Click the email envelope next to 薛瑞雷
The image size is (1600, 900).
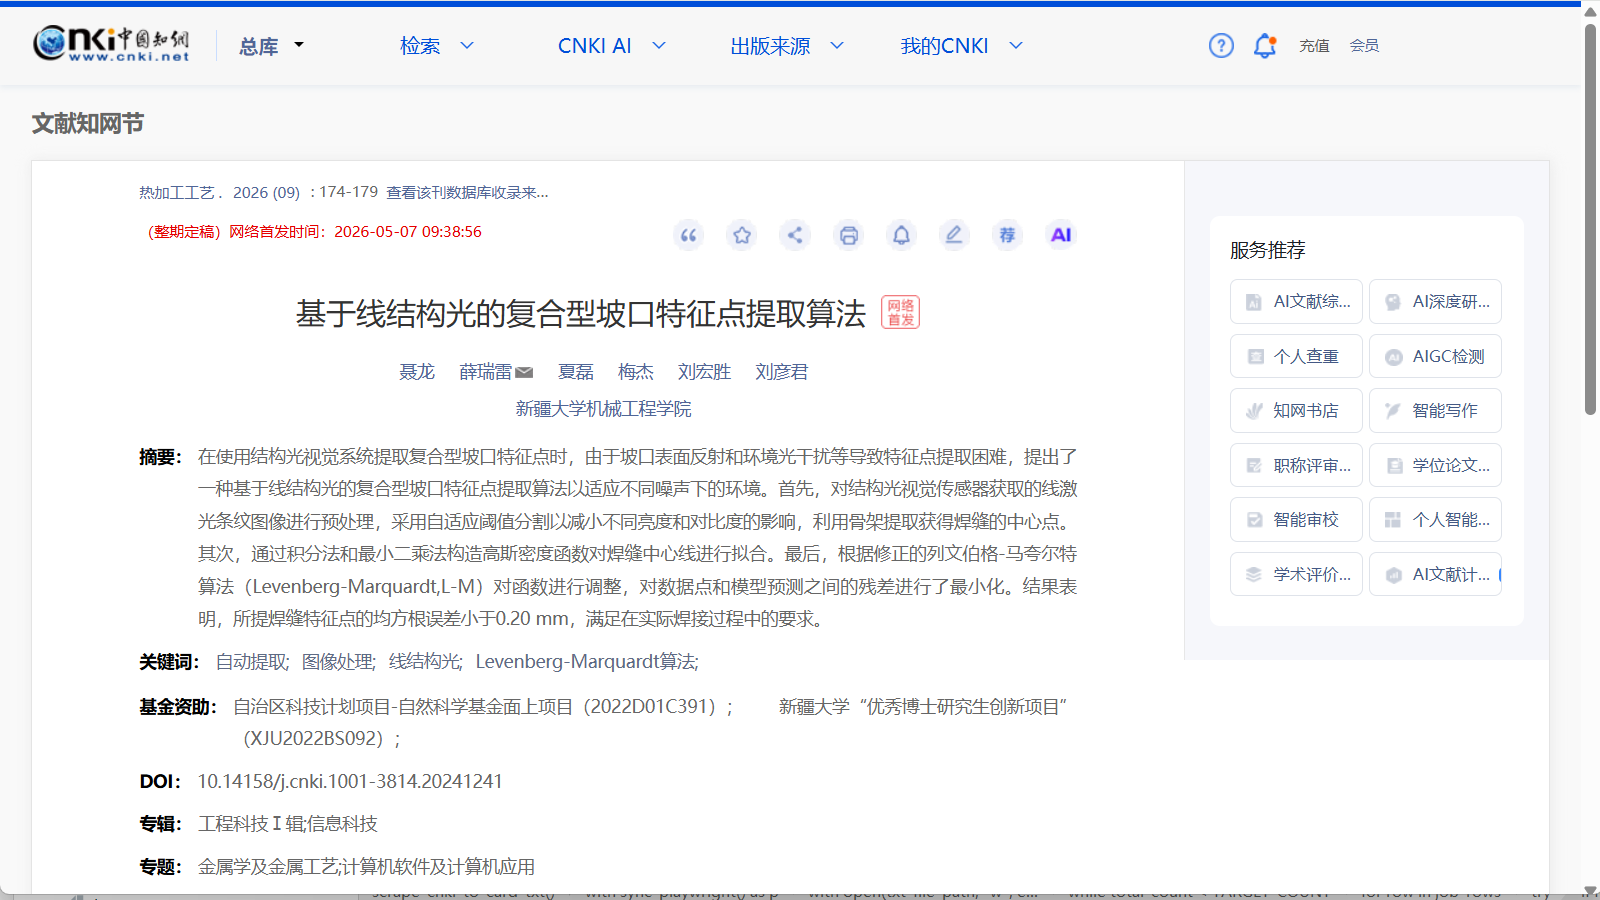(524, 372)
